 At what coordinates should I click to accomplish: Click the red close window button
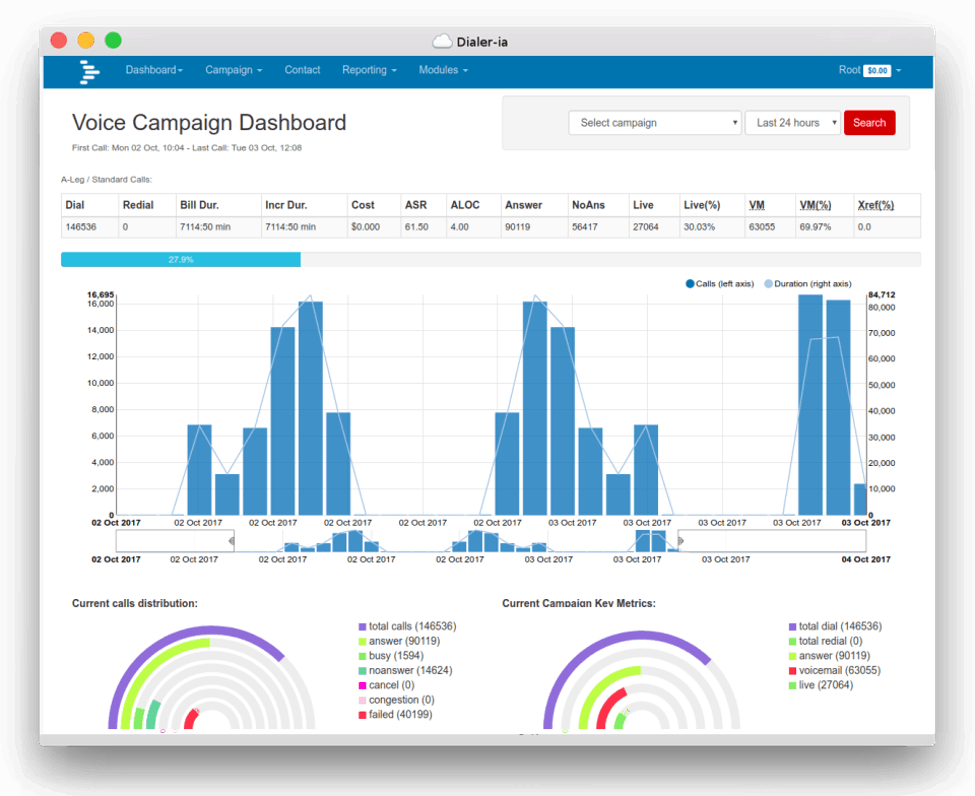coord(59,40)
